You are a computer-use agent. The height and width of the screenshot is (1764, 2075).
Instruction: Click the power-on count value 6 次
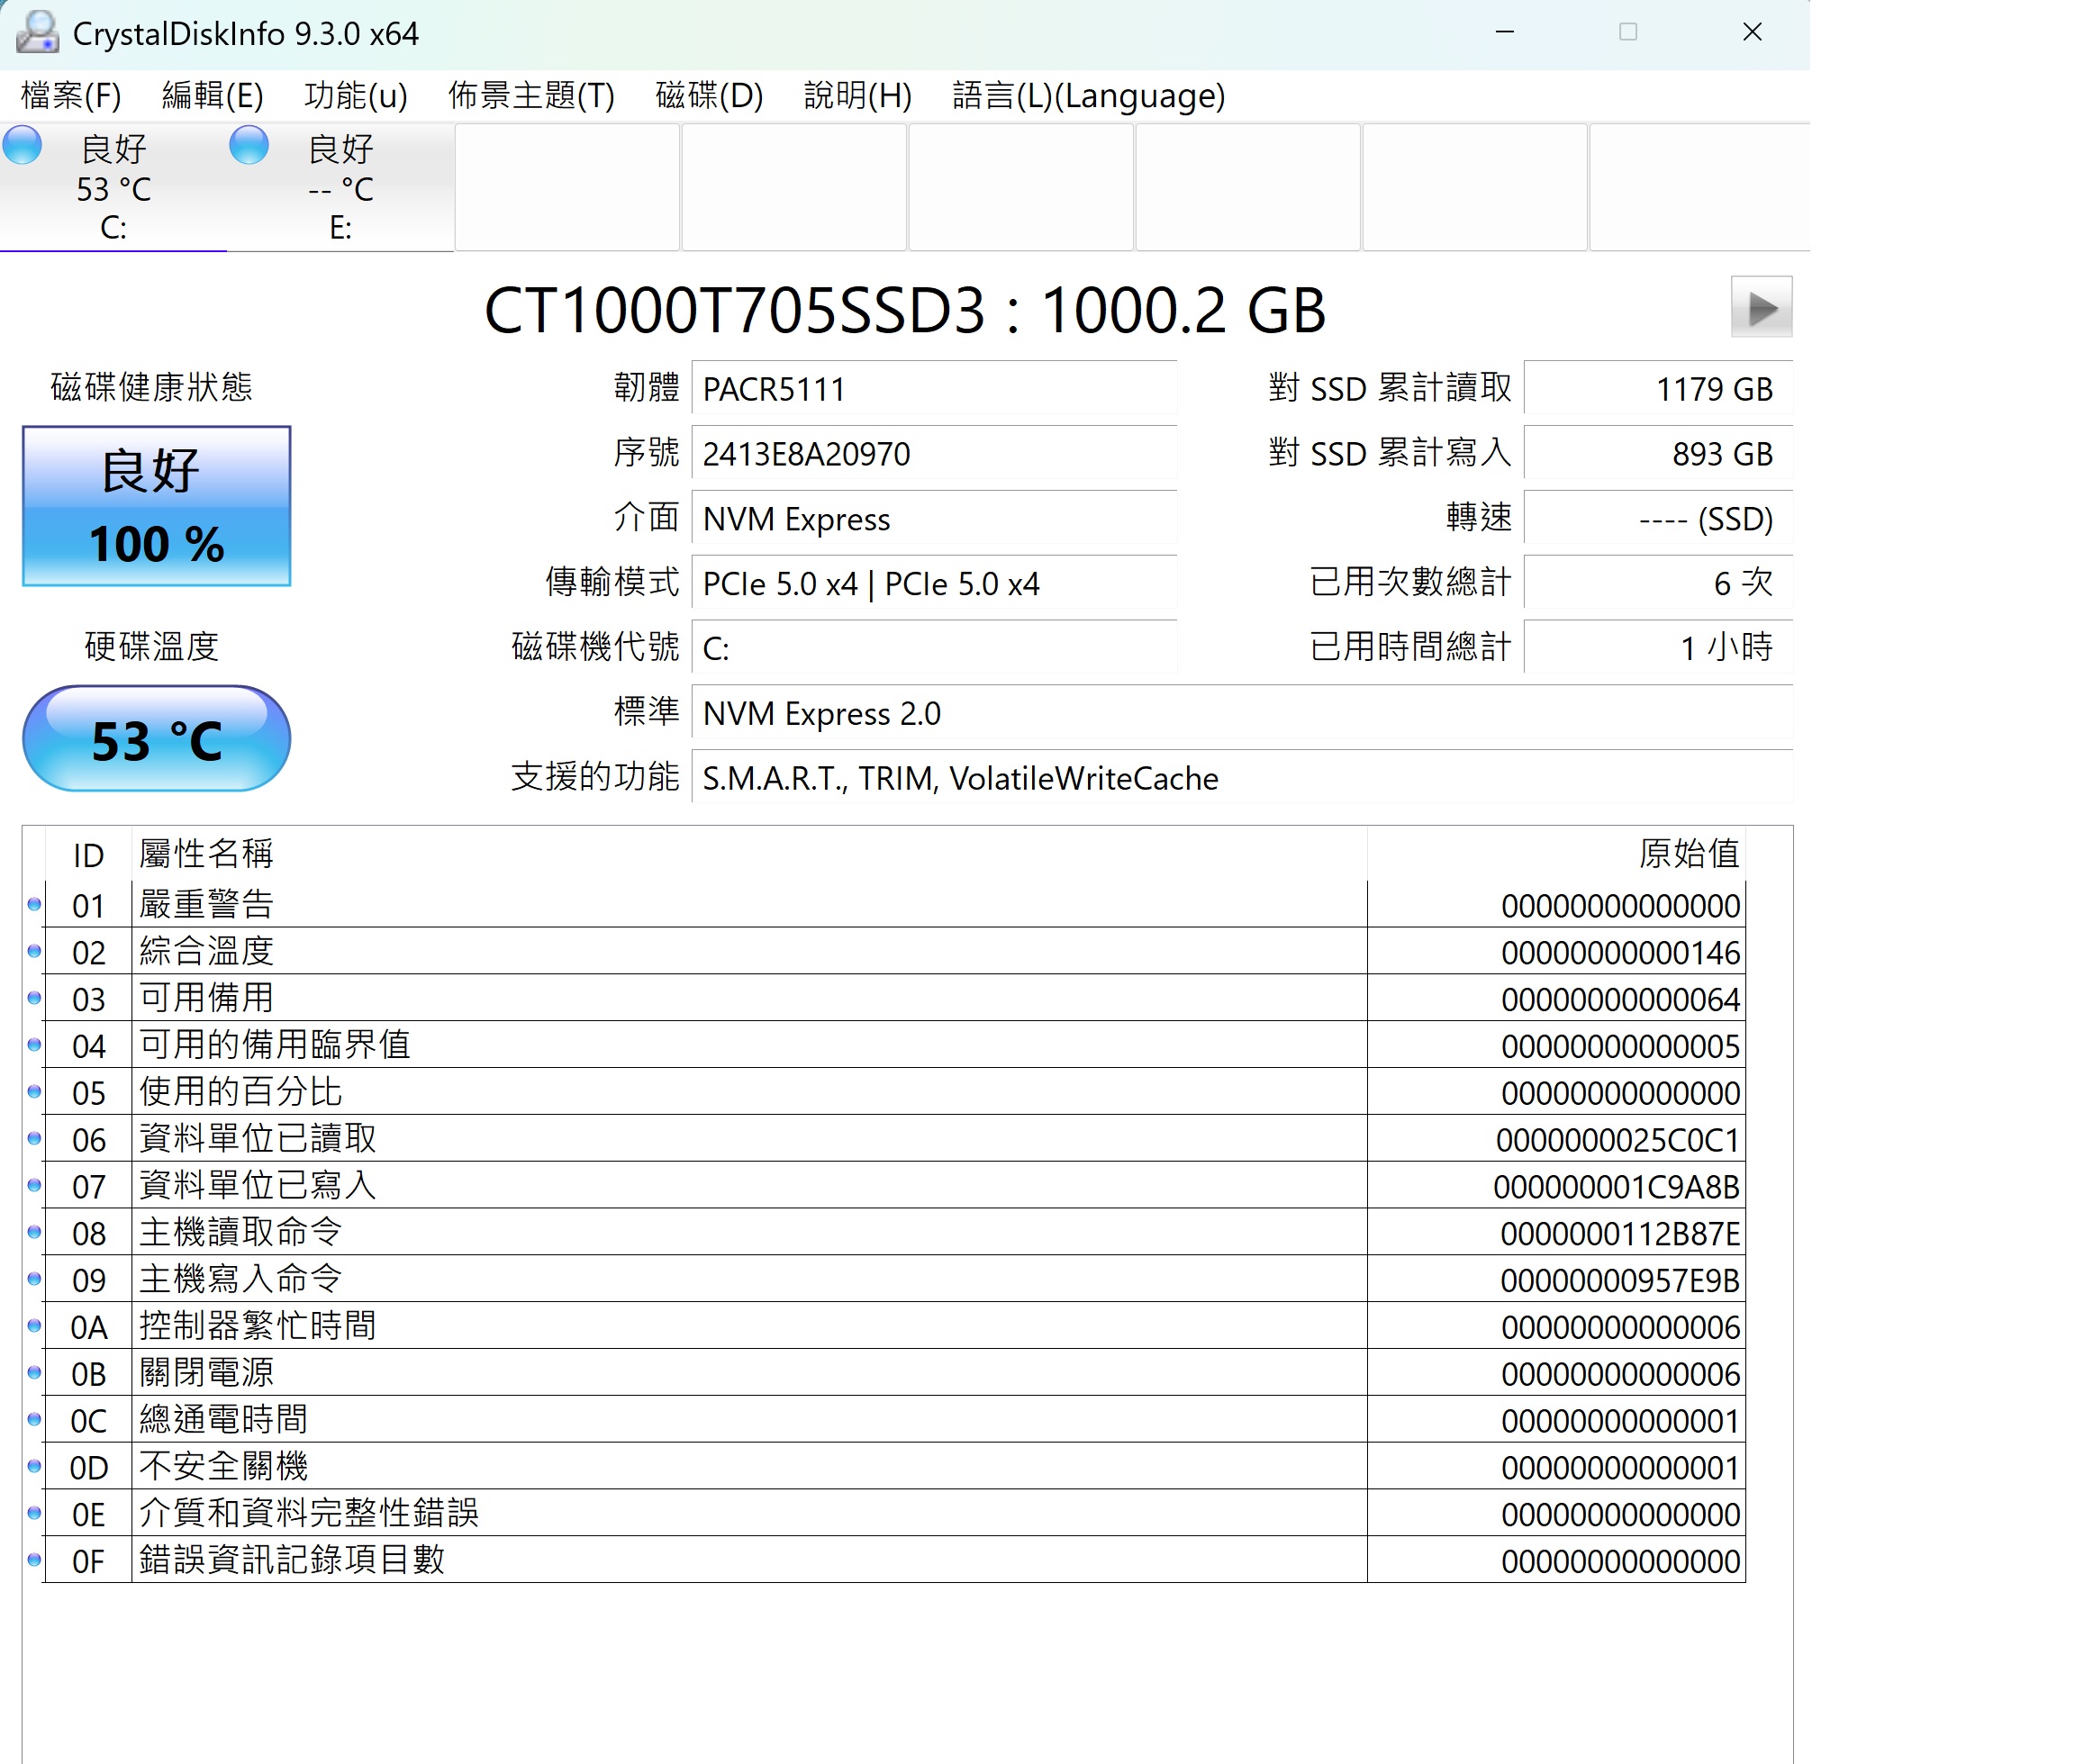click(x=1658, y=583)
